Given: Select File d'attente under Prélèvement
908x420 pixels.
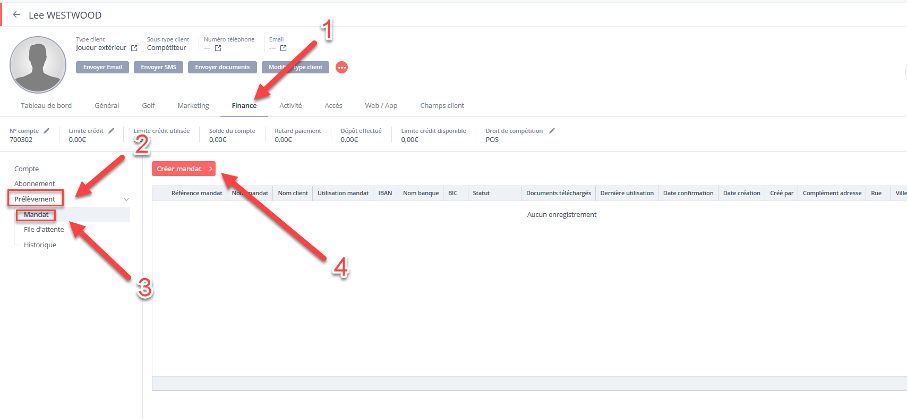Looking at the screenshot, I should click(44, 229).
